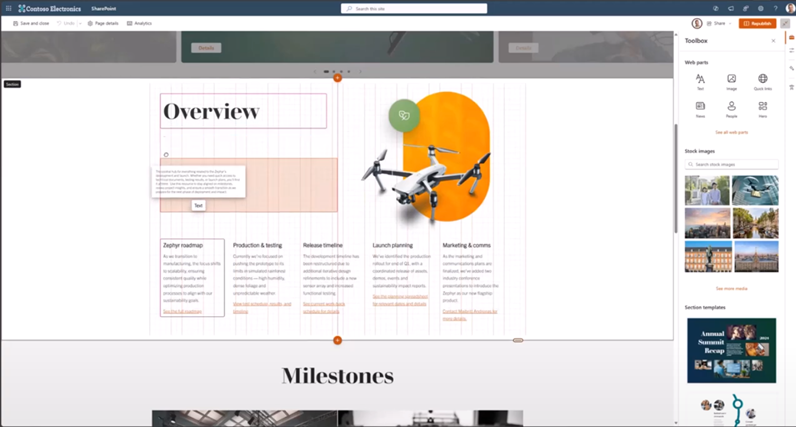Click the Section label tag
Image resolution: width=796 pixels, height=427 pixels.
click(x=12, y=84)
